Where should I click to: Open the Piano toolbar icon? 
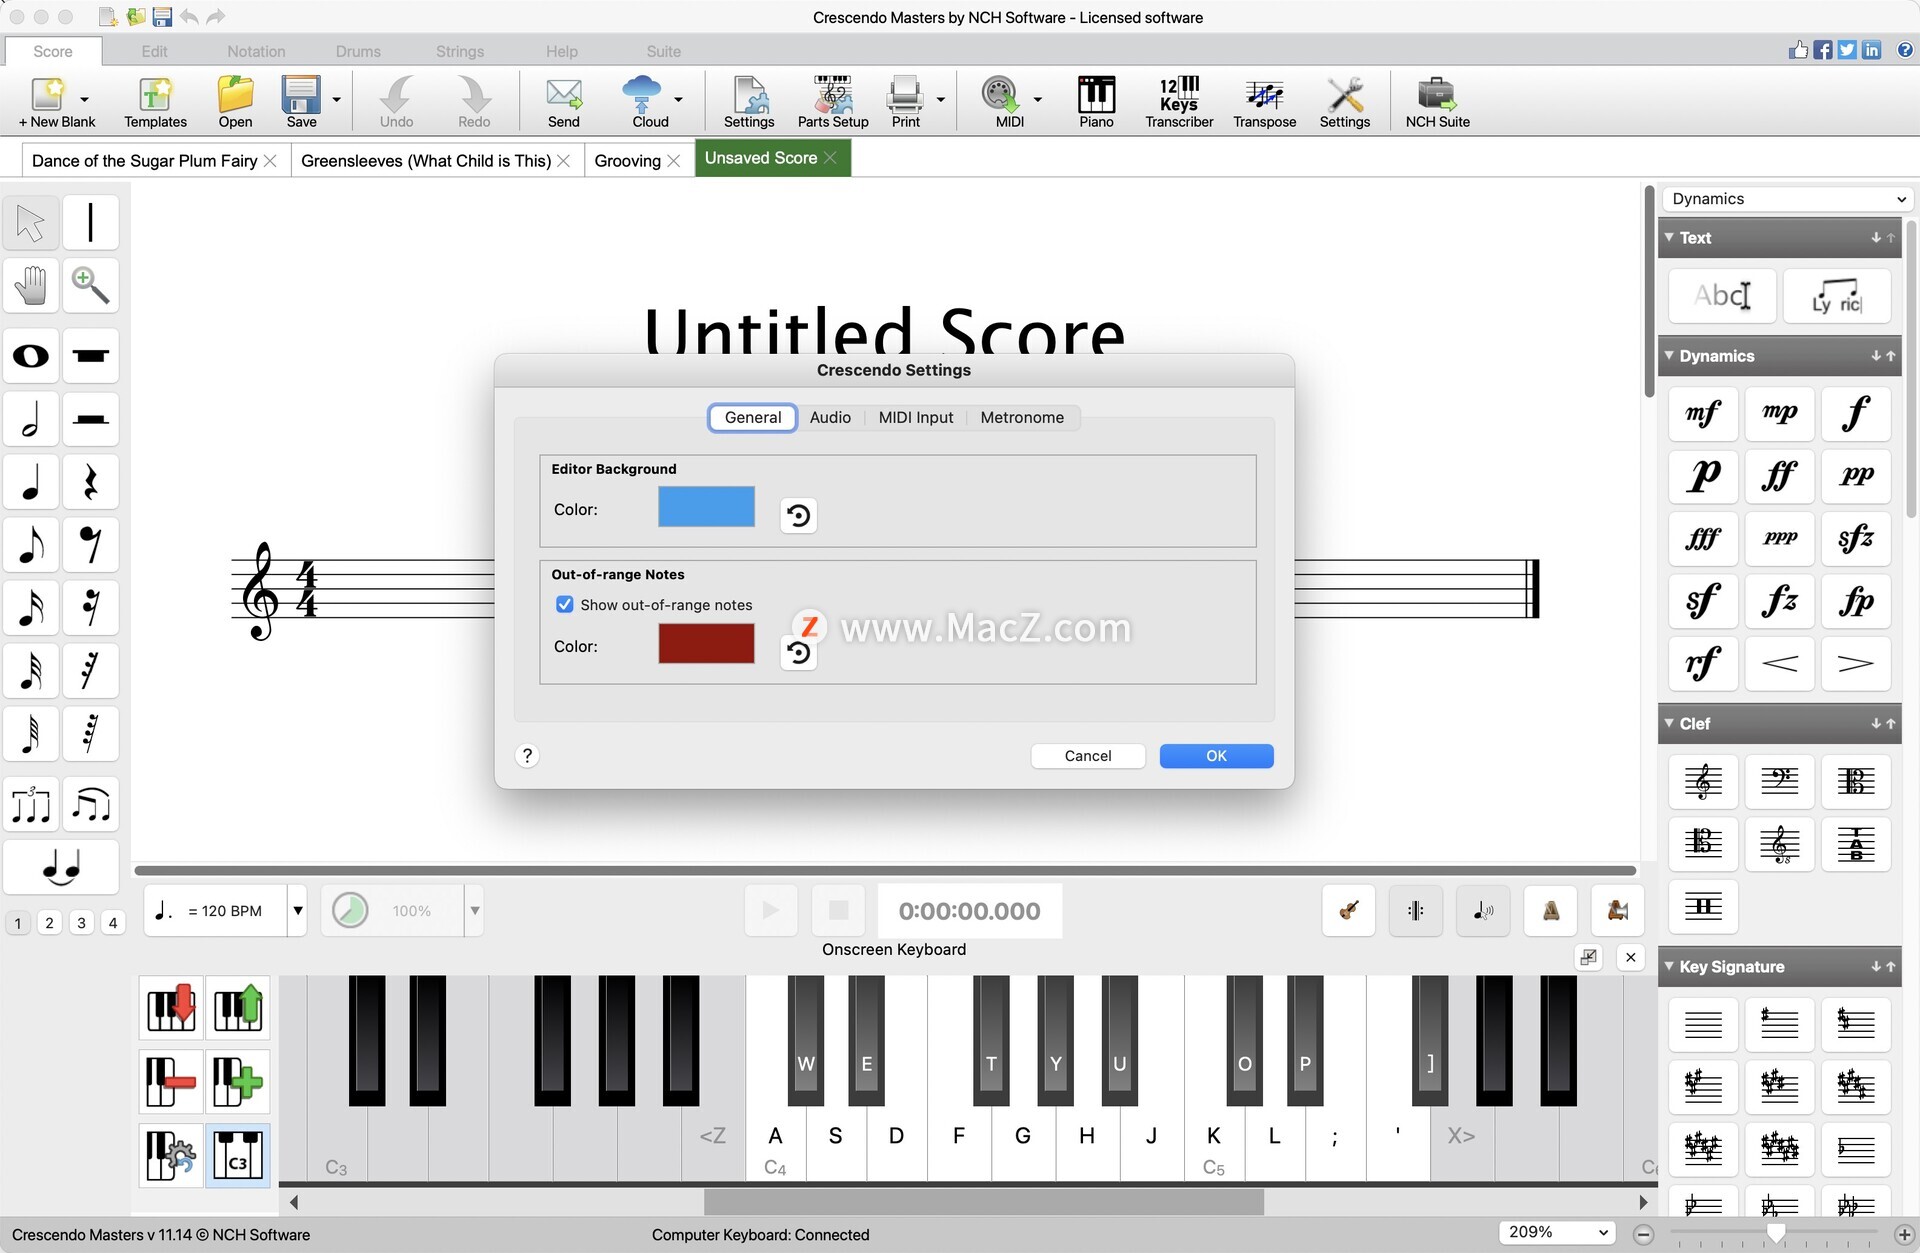[1096, 102]
